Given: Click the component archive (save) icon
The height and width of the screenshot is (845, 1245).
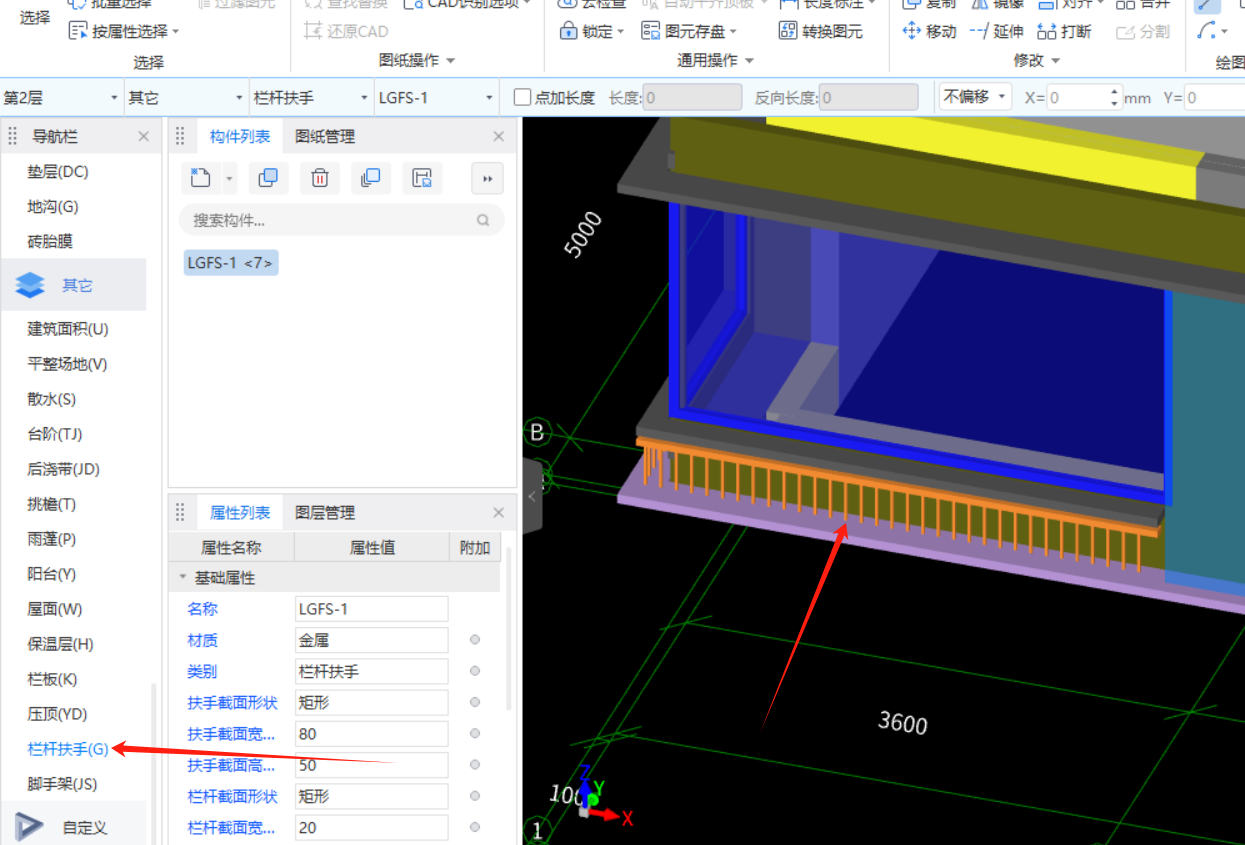Looking at the screenshot, I should pos(422,178).
